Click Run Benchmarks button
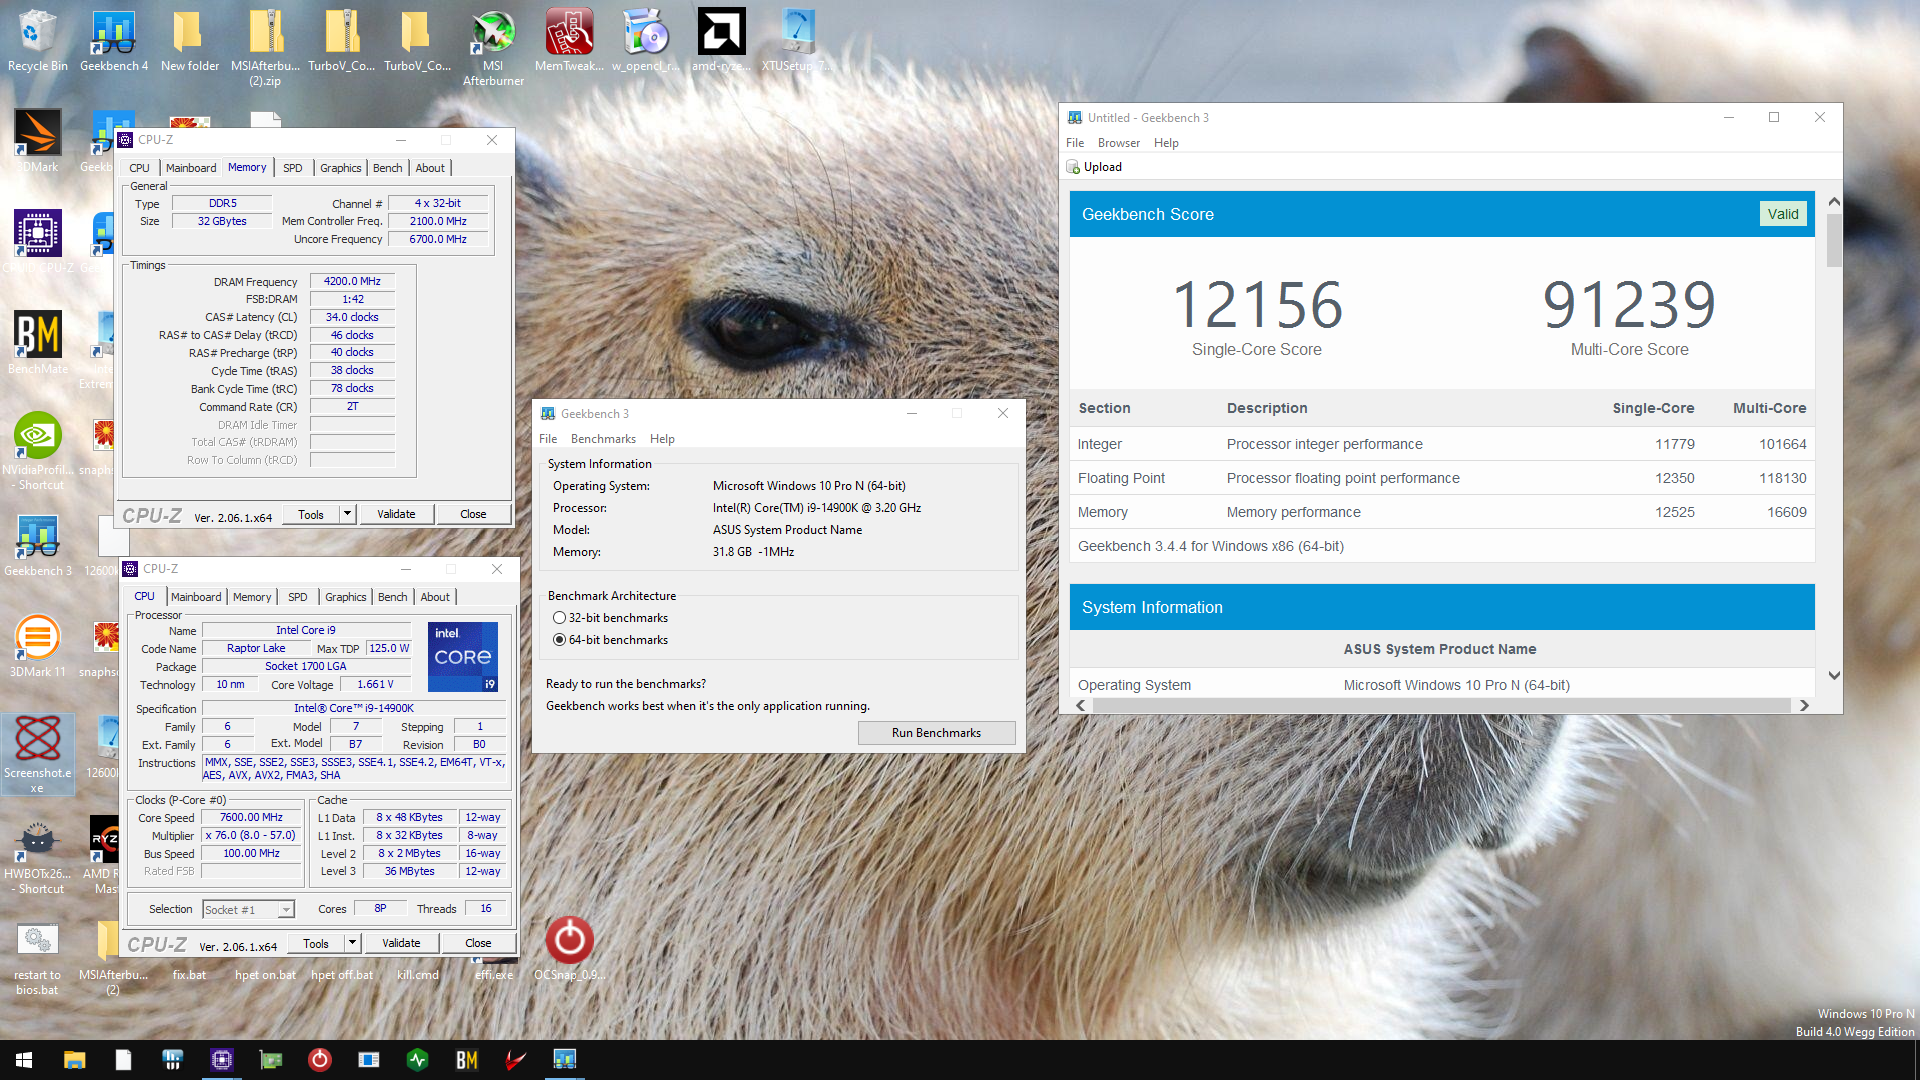The image size is (1920, 1080). (x=936, y=733)
